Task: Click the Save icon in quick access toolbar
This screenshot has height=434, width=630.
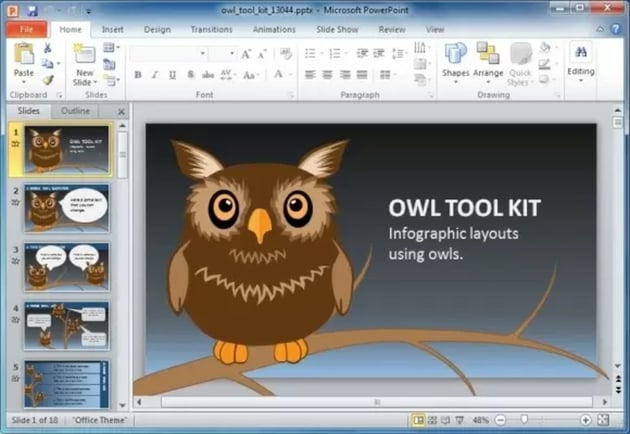Action: pos(33,10)
